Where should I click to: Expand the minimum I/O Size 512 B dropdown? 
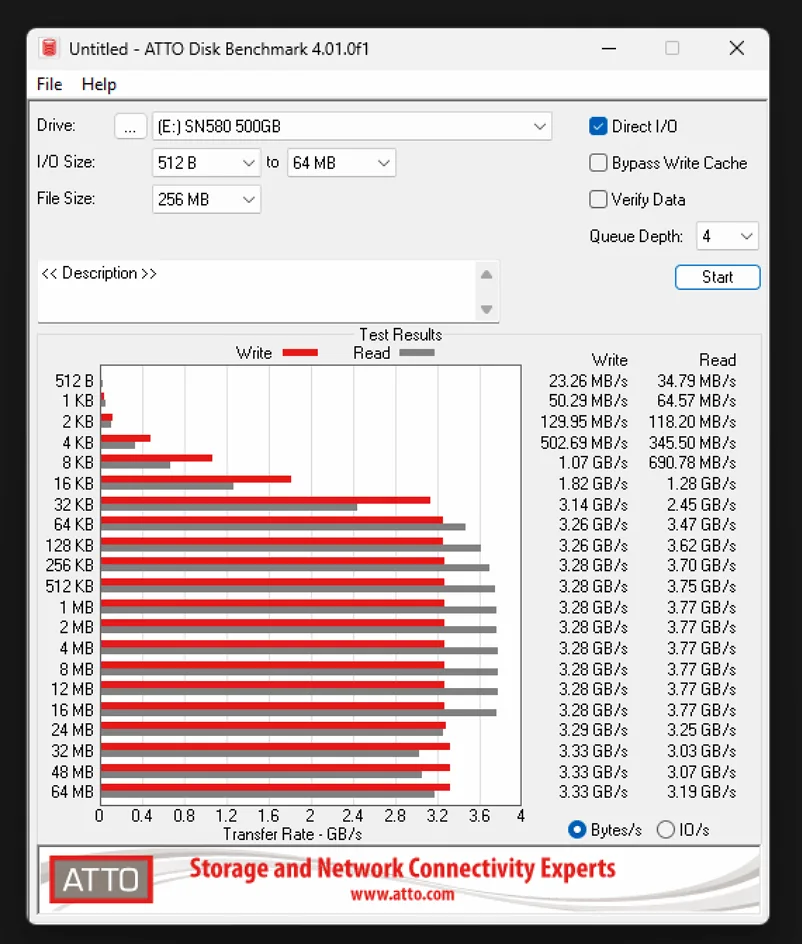(x=206, y=163)
